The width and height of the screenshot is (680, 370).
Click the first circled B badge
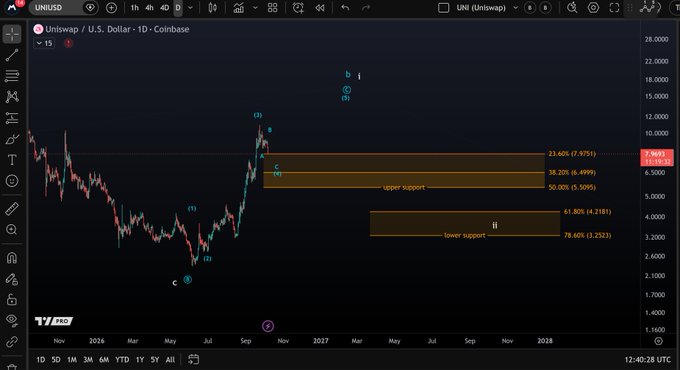(530, 7)
